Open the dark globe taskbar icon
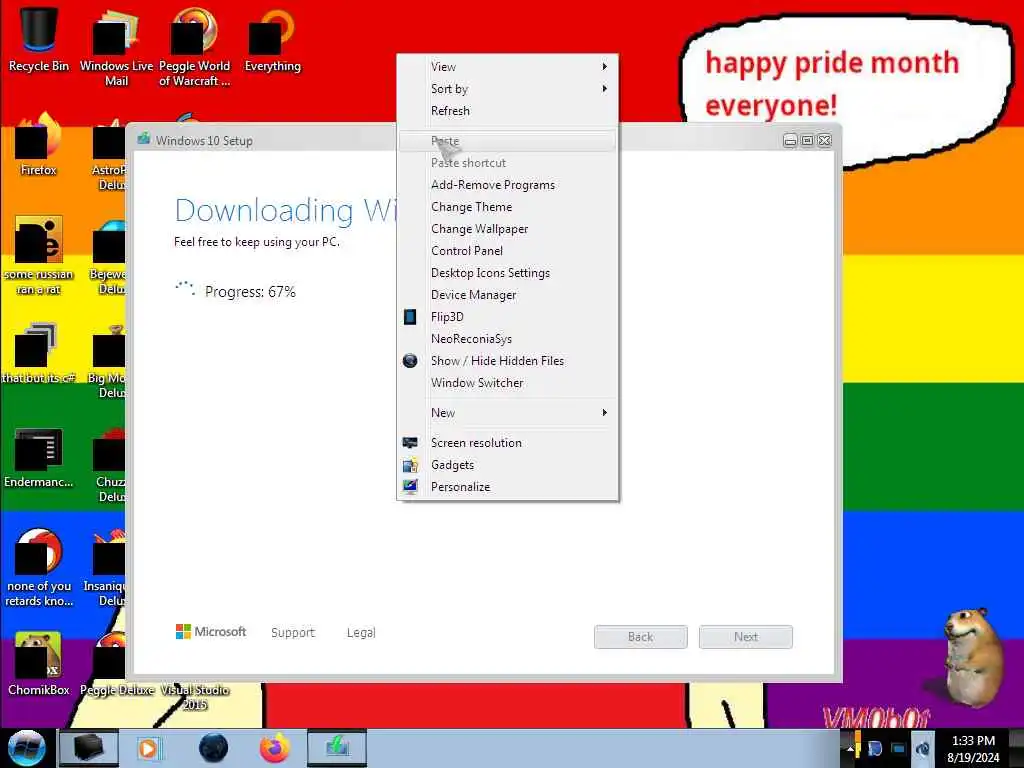The height and width of the screenshot is (768, 1024). pos(214,748)
